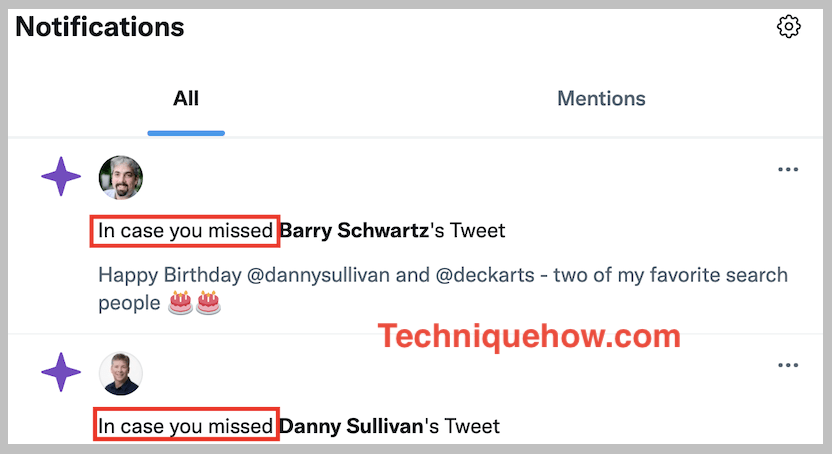
Task: Click second 'In case you missed' text
Action: (185, 426)
